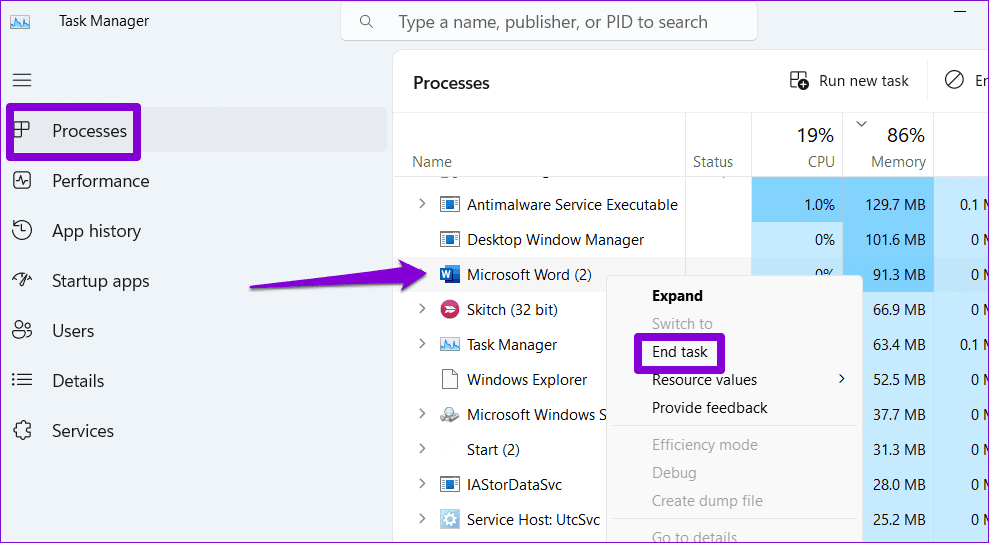The image size is (989, 543).
Task: Click the Service Host: UtcSvc gear icon
Action: [449, 520]
